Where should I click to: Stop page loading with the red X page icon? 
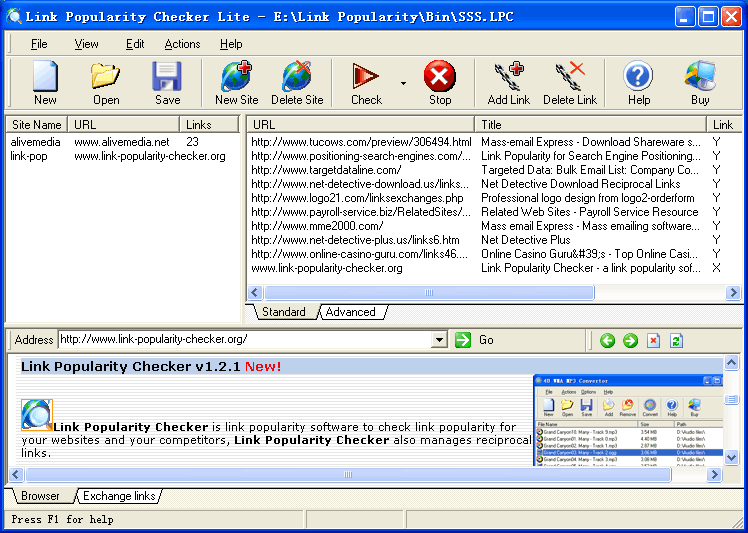coord(653,340)
